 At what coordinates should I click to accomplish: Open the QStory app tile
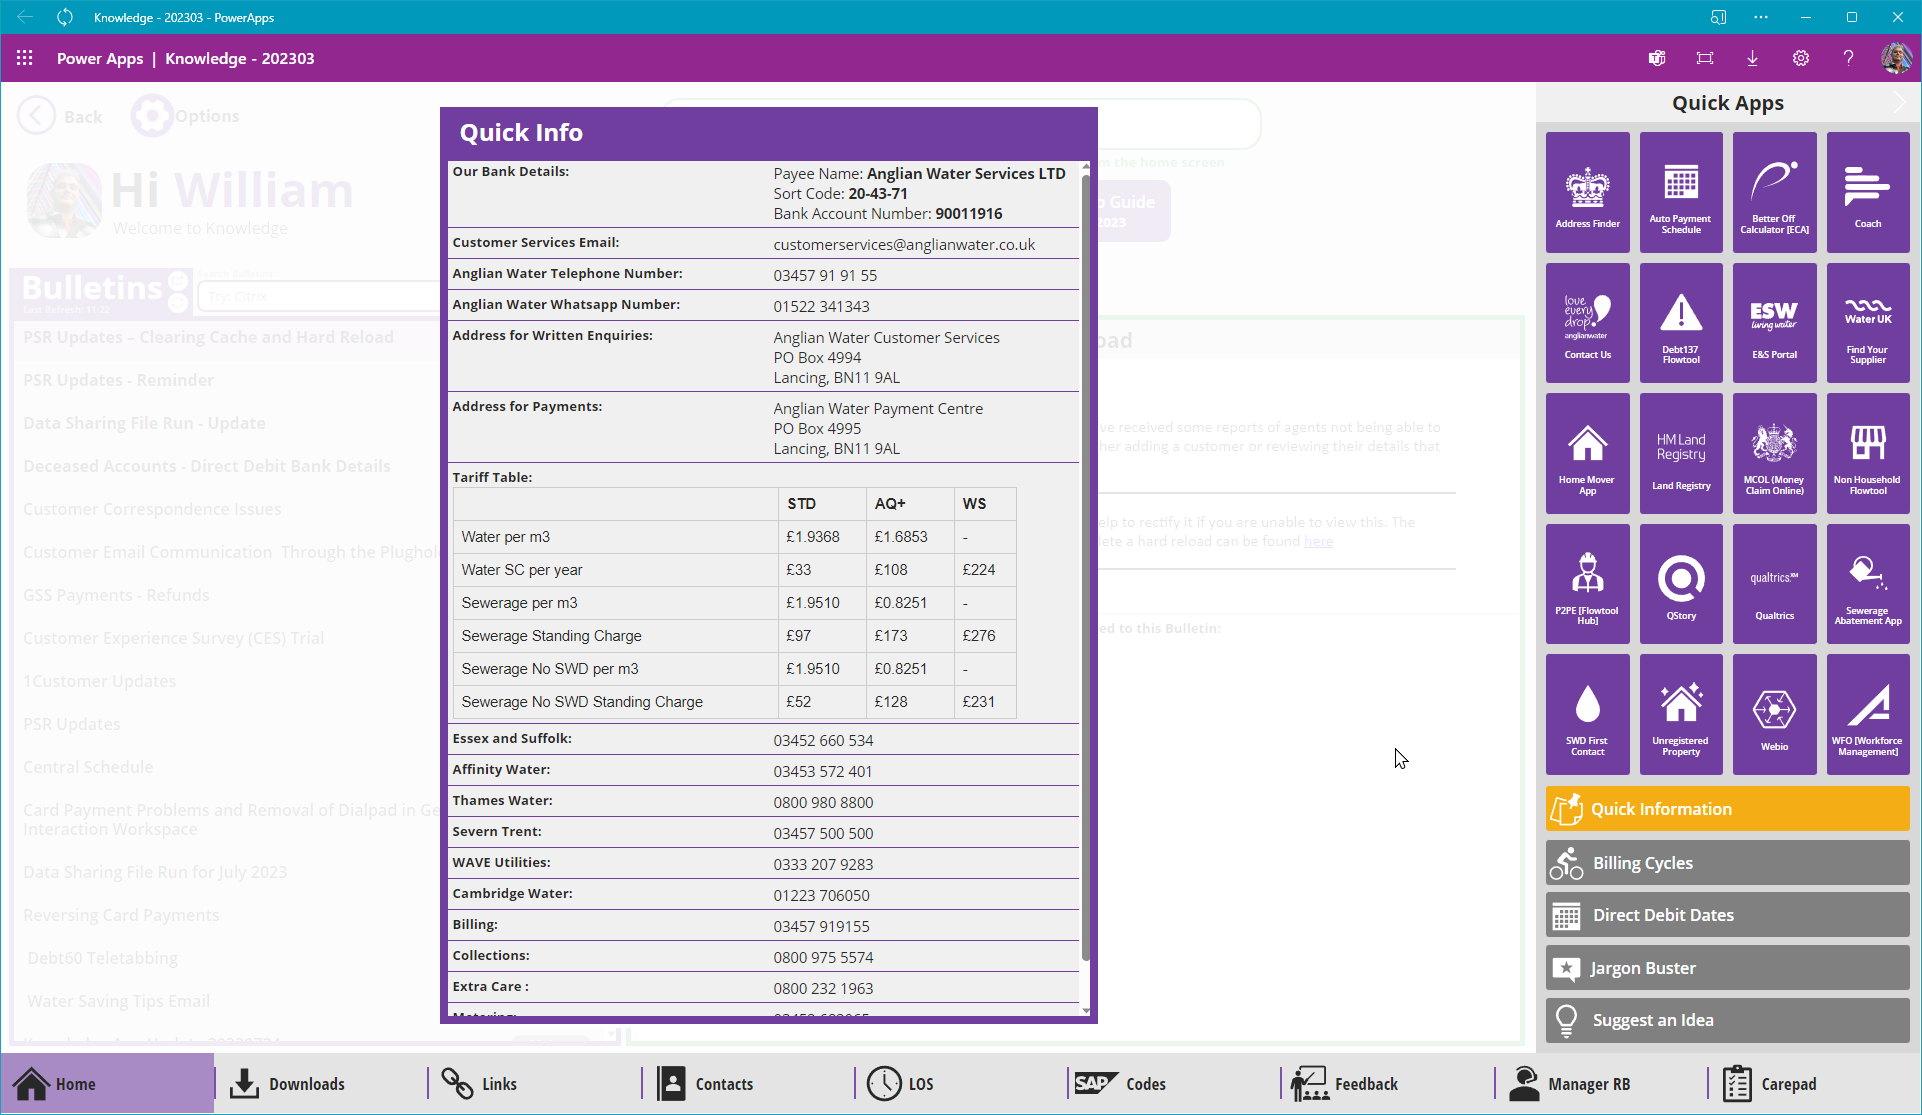coord(1680,584)
